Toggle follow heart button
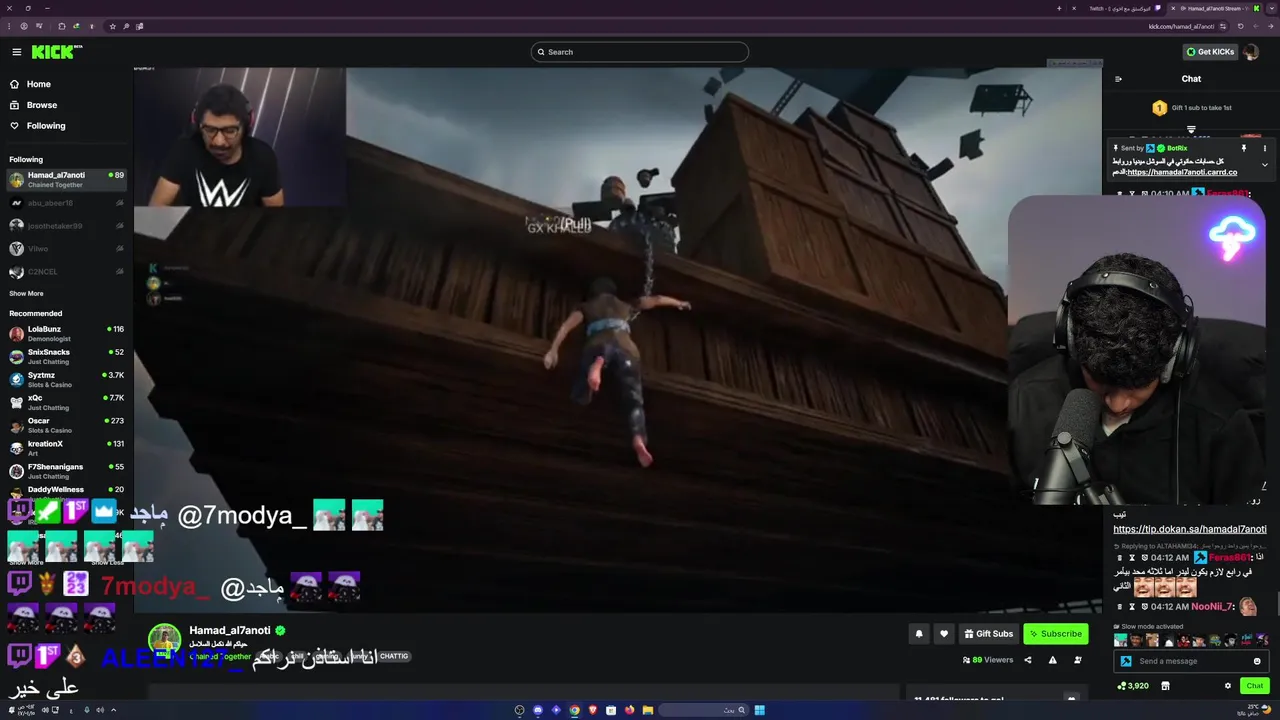The image size is (1280, 720). point(943,634)
